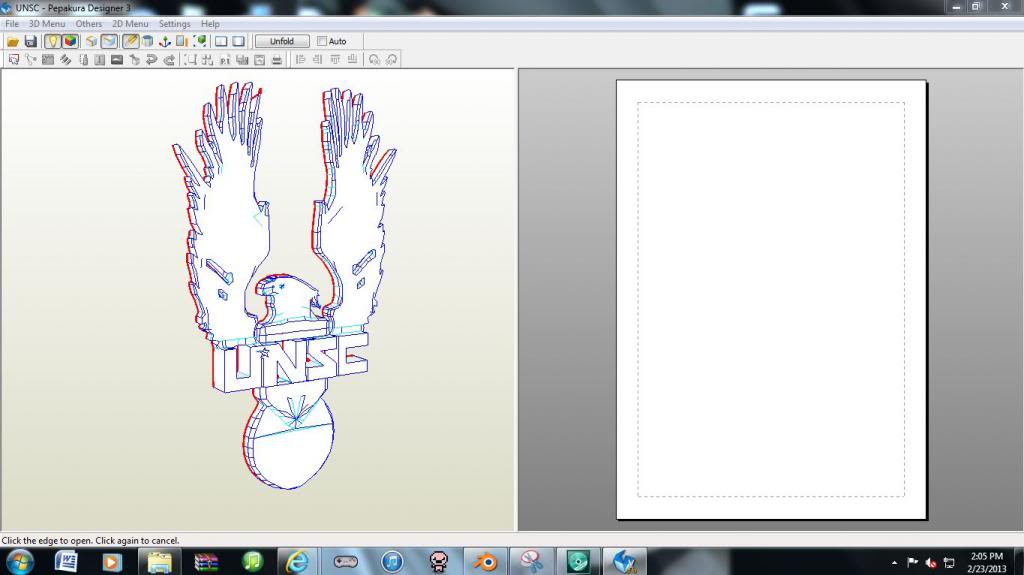Screen dimensions: 1024x575
Task: Click the beige 3D box icon
Action: (x=91, y=41)
